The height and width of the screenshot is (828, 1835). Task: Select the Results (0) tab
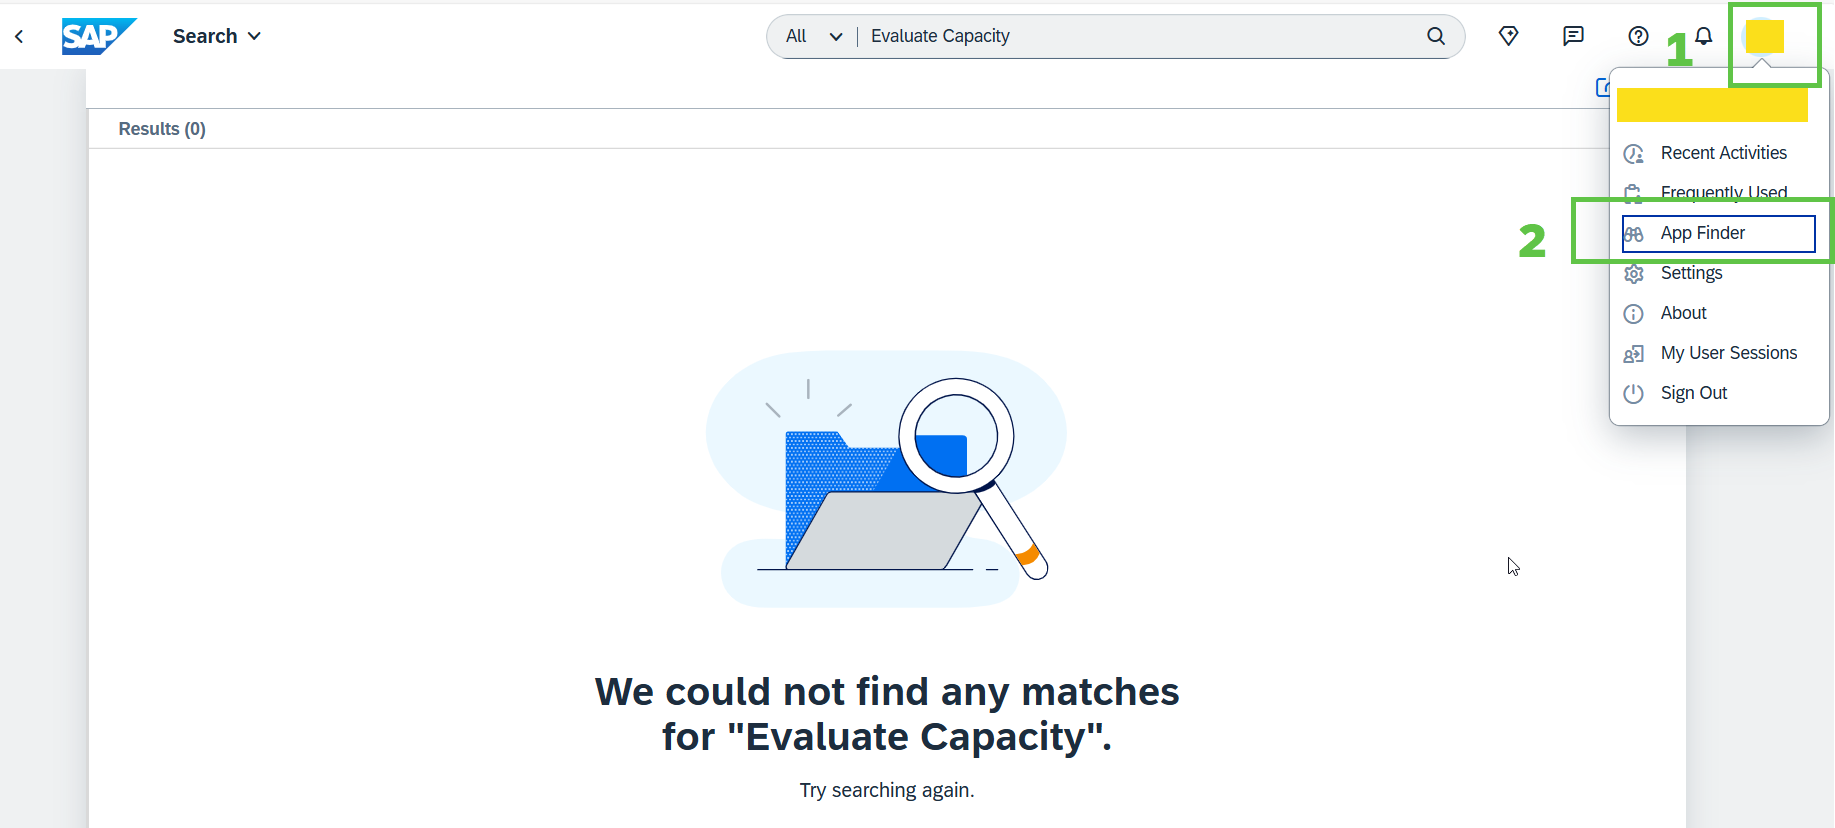click(x=162, y=129)
